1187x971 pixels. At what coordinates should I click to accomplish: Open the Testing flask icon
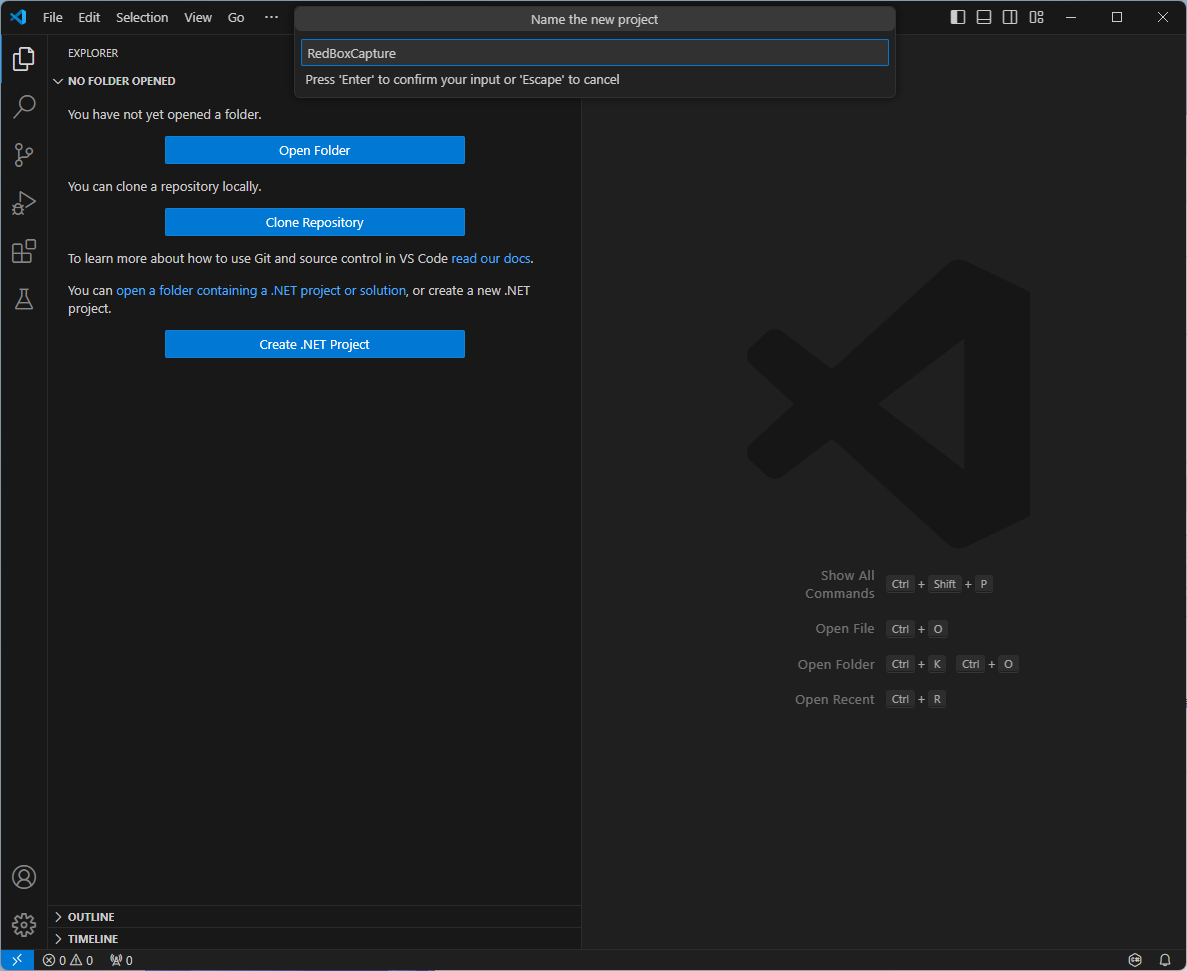tap(23, 299)
